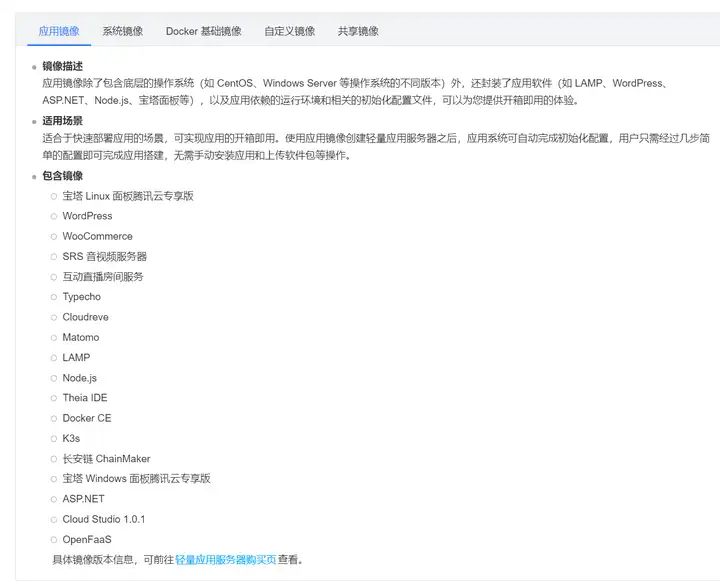This screenshot has width=720, height=581.
Task: Select SRS 音视频服务器 in the list
Action: tap(105, 256)
